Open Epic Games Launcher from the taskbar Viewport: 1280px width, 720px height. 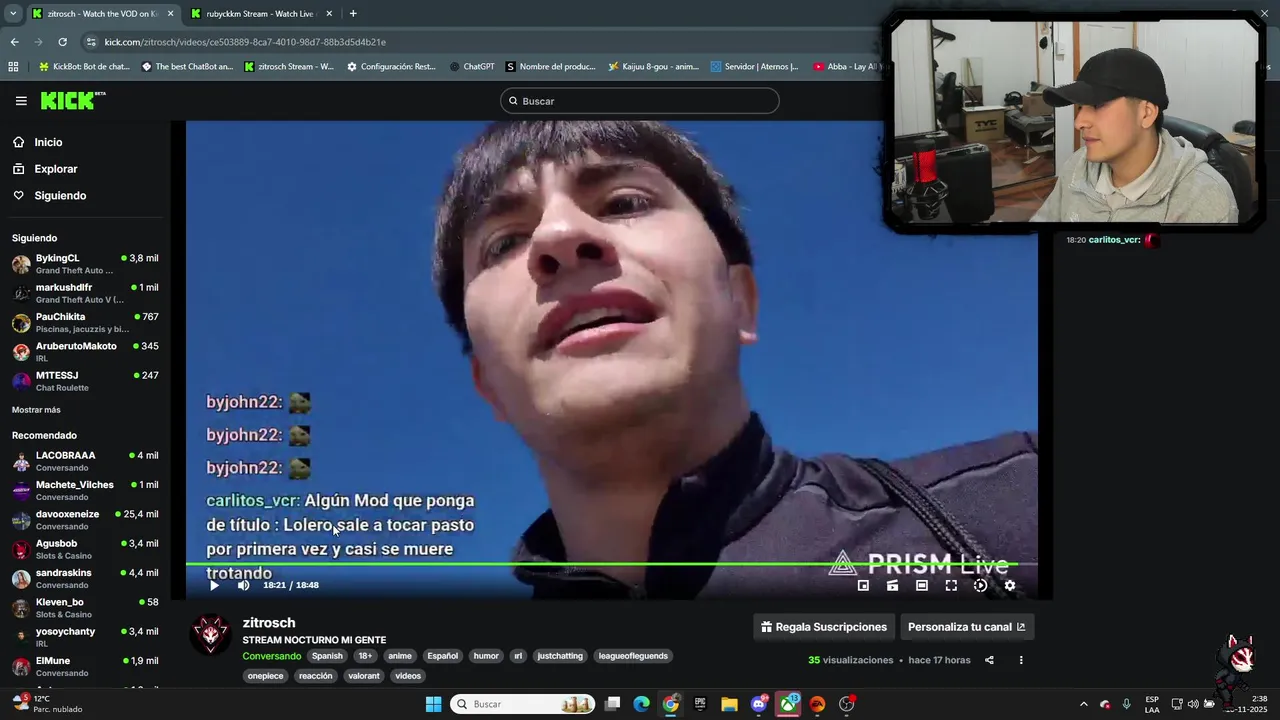700,704
